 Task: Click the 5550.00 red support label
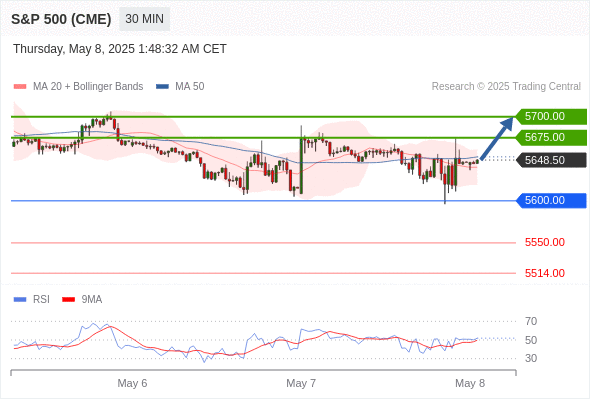point(545,242)
